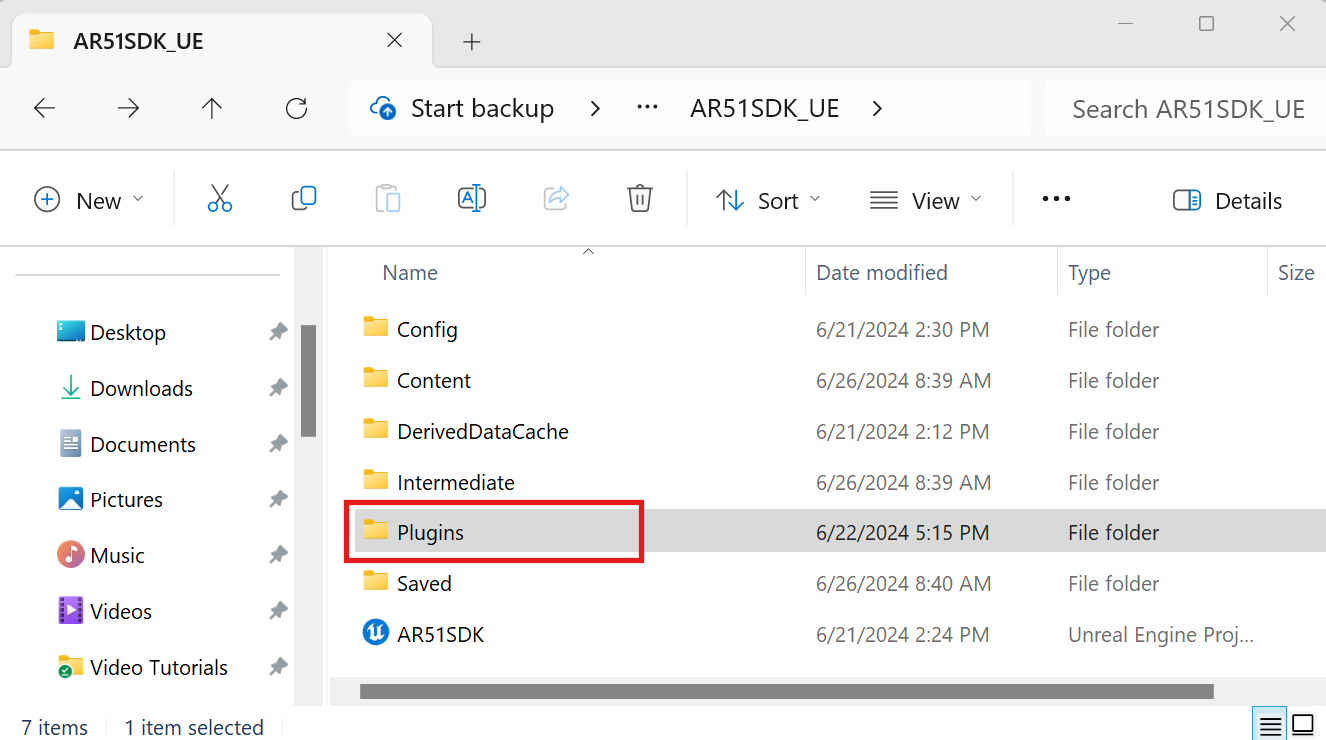Click the pin icon beside Music

click(278, 555)
